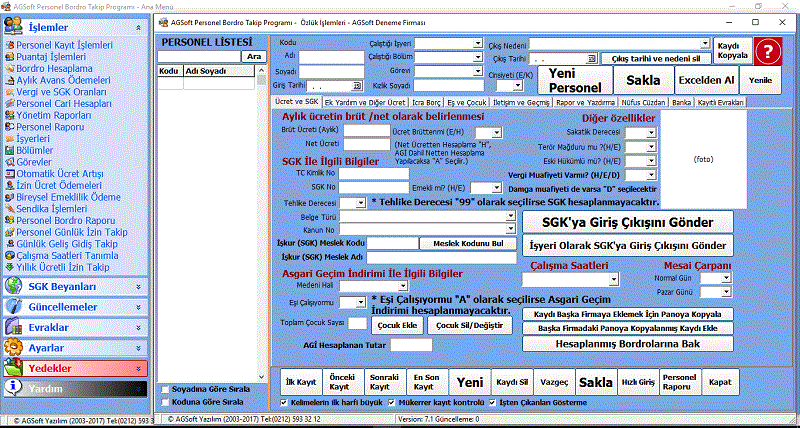Click SGK'ya Giriş Çıkışını Gönder button
800x428 pixels.
click(x=627, y=221)
